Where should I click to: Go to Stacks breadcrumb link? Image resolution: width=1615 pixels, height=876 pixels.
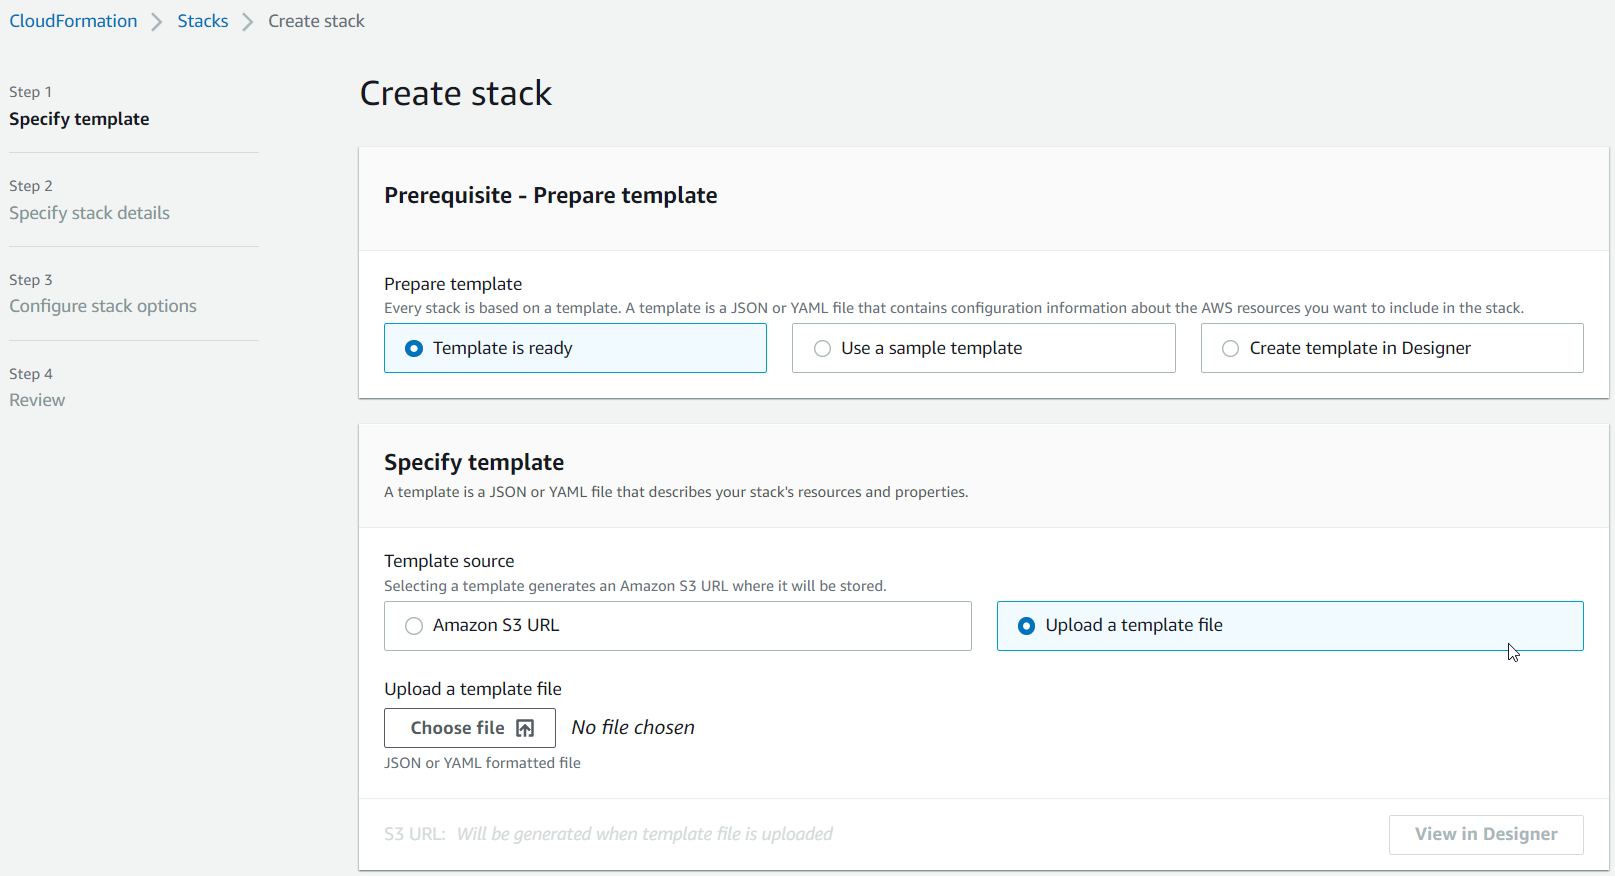tap(202, 21)
